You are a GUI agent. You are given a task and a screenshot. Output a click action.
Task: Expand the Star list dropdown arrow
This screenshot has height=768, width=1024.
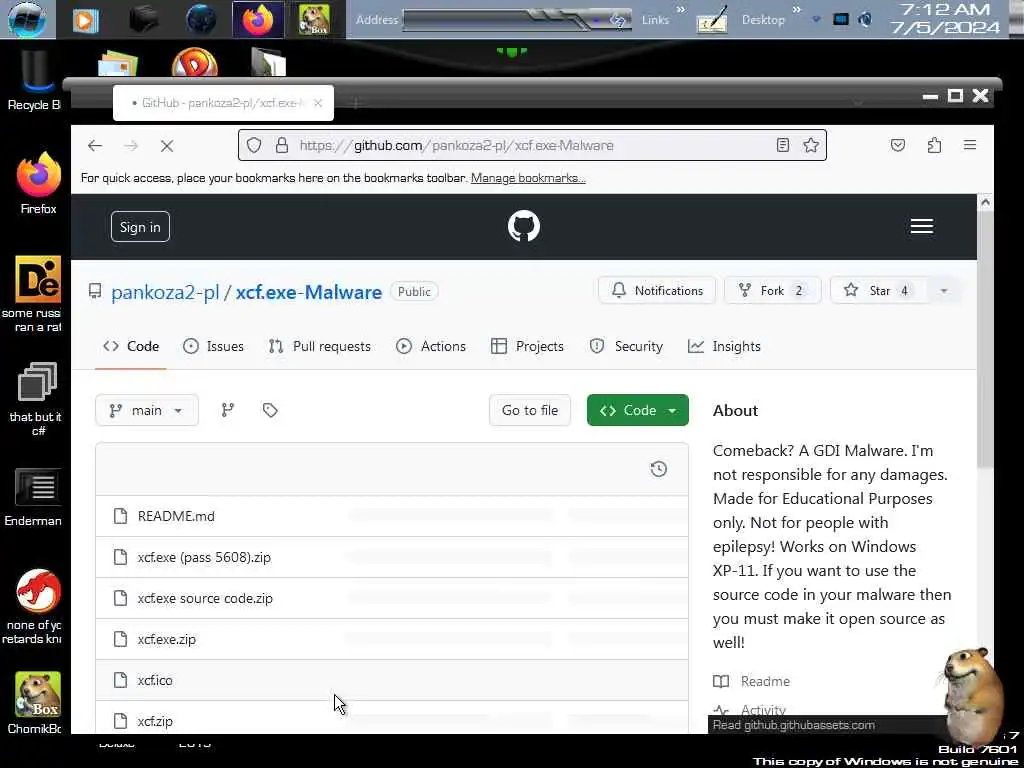coord(943,291)
